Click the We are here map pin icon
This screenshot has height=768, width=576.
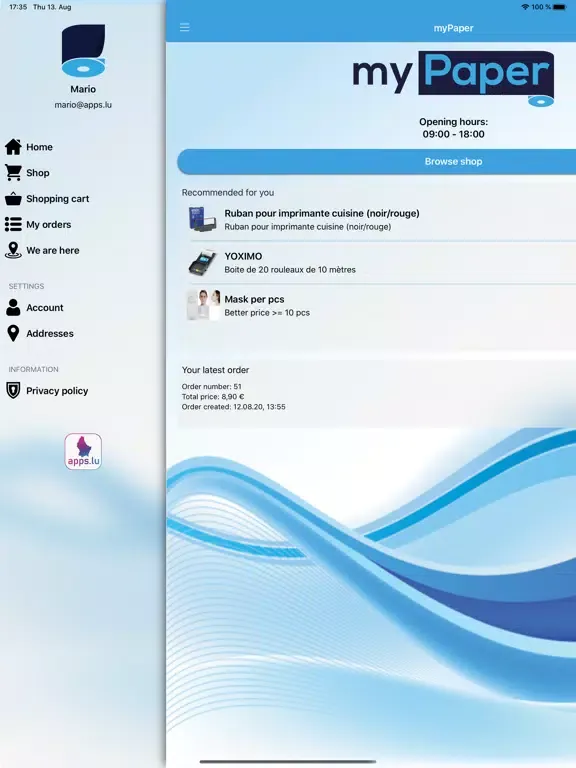[13, 250]
